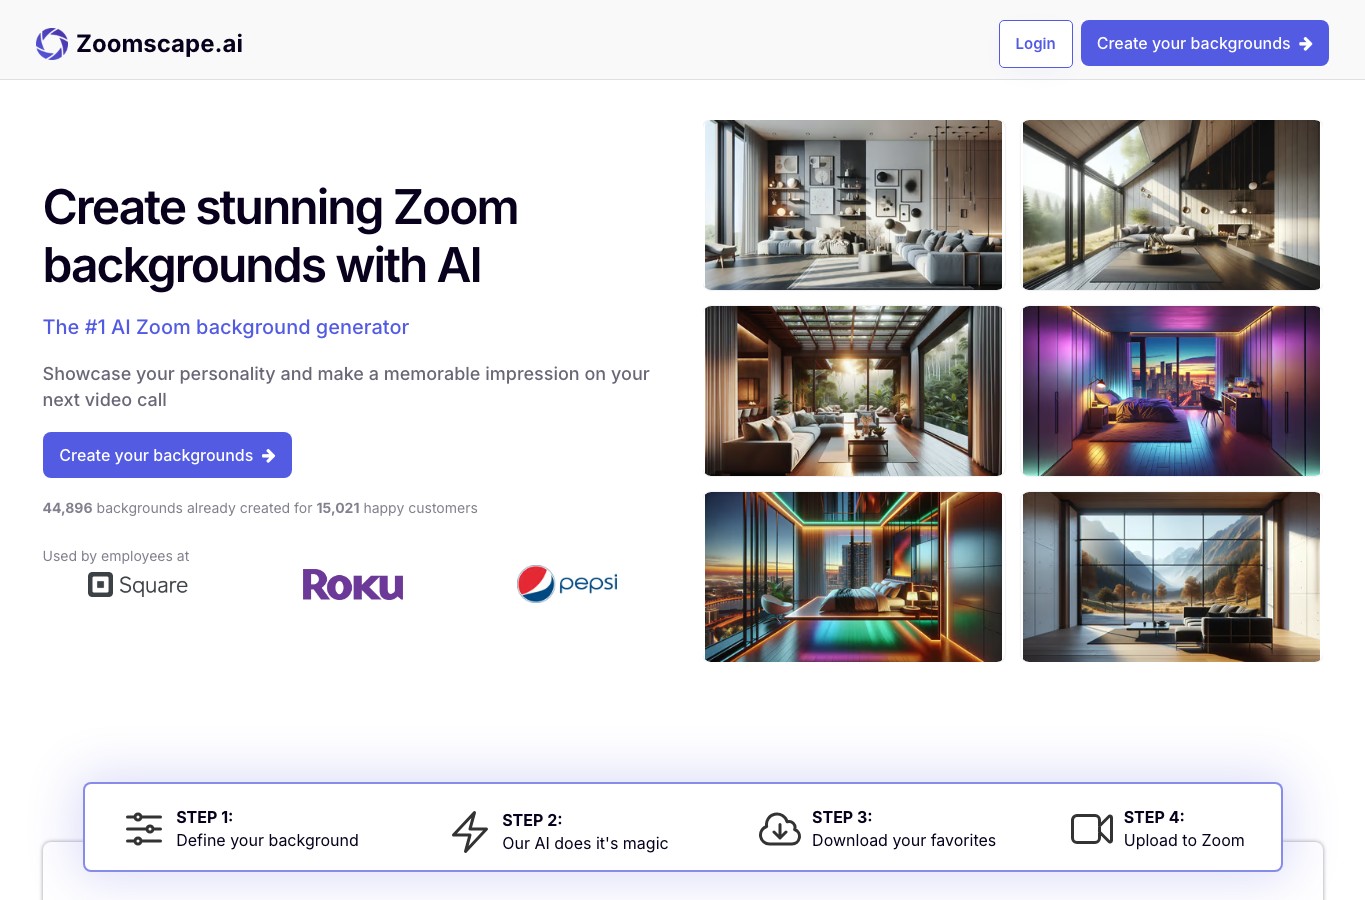Click the Zoomscape.ai aperture logo icon
This screenshot has height=900, width=1365.
[52, 44]
